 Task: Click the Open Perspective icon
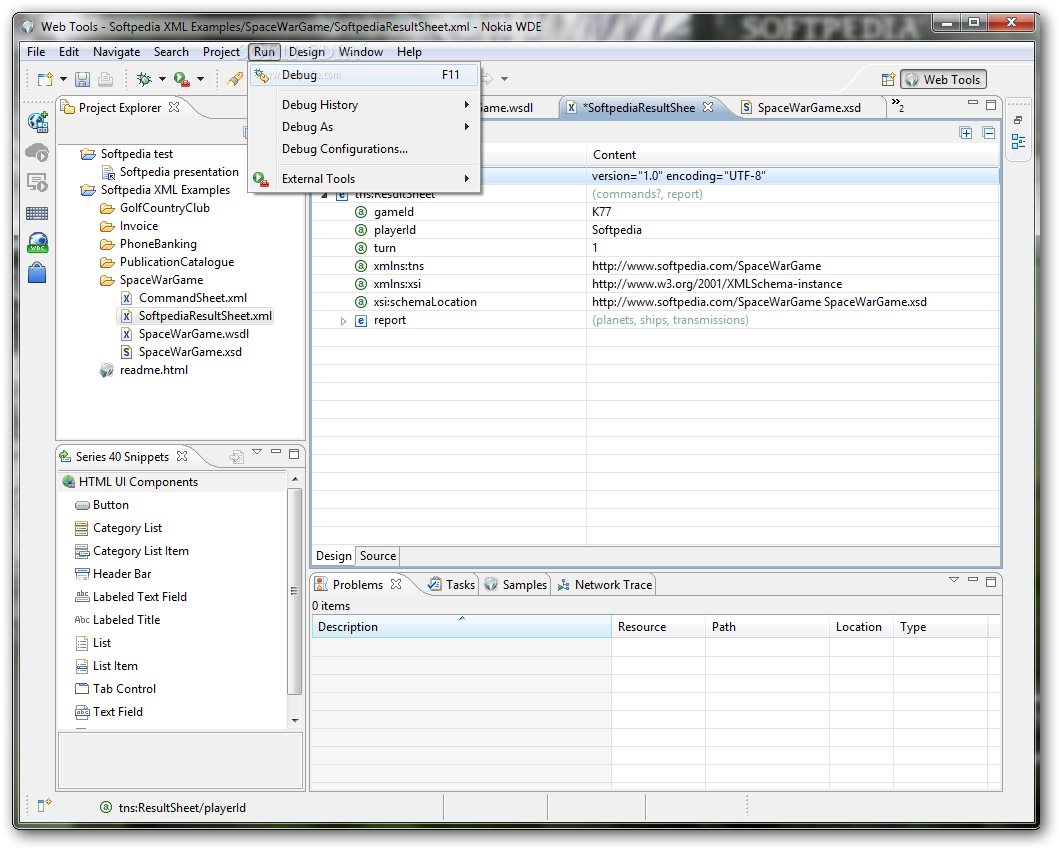point(888,79)
